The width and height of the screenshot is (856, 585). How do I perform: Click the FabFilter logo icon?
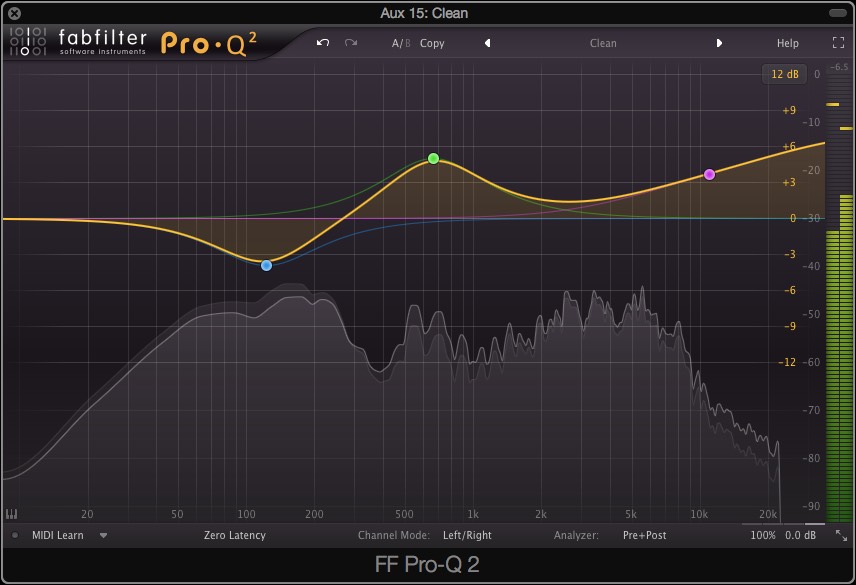click(28, 41)
